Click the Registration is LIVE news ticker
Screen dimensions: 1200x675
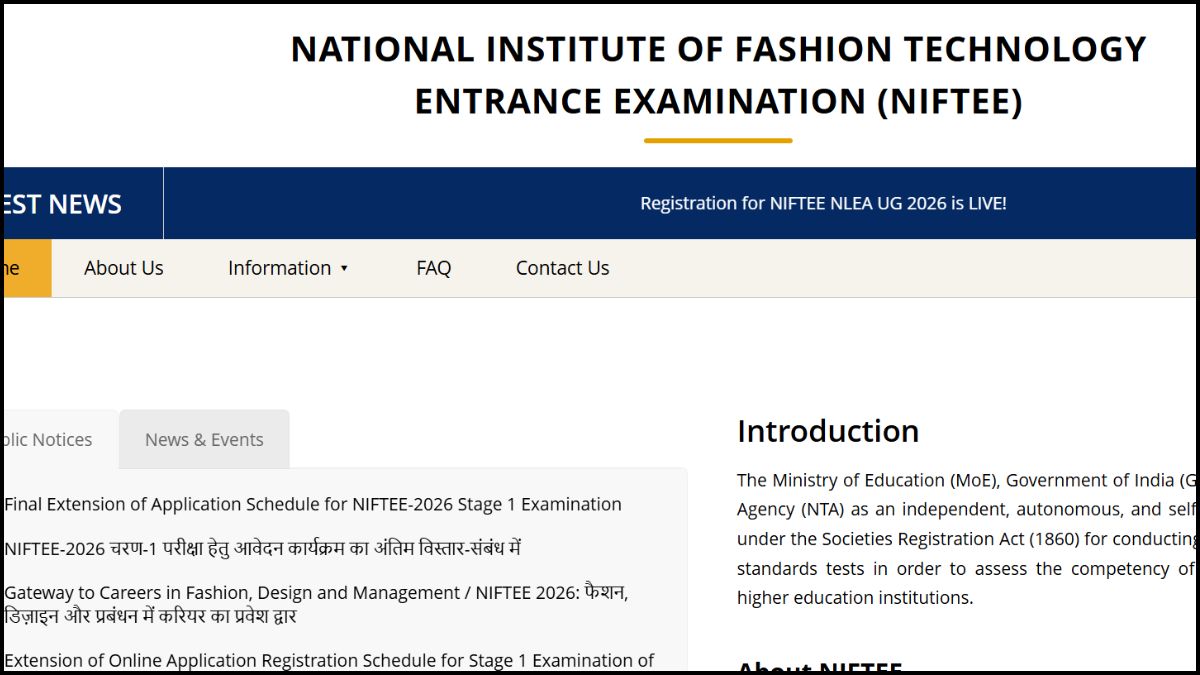coord(822,203)
